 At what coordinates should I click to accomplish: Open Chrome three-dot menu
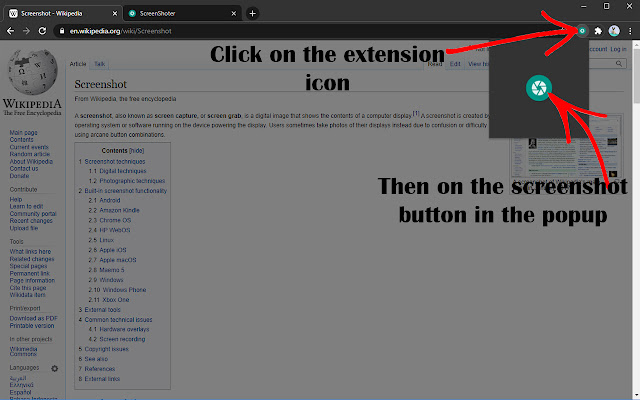[x=630, y=31]
